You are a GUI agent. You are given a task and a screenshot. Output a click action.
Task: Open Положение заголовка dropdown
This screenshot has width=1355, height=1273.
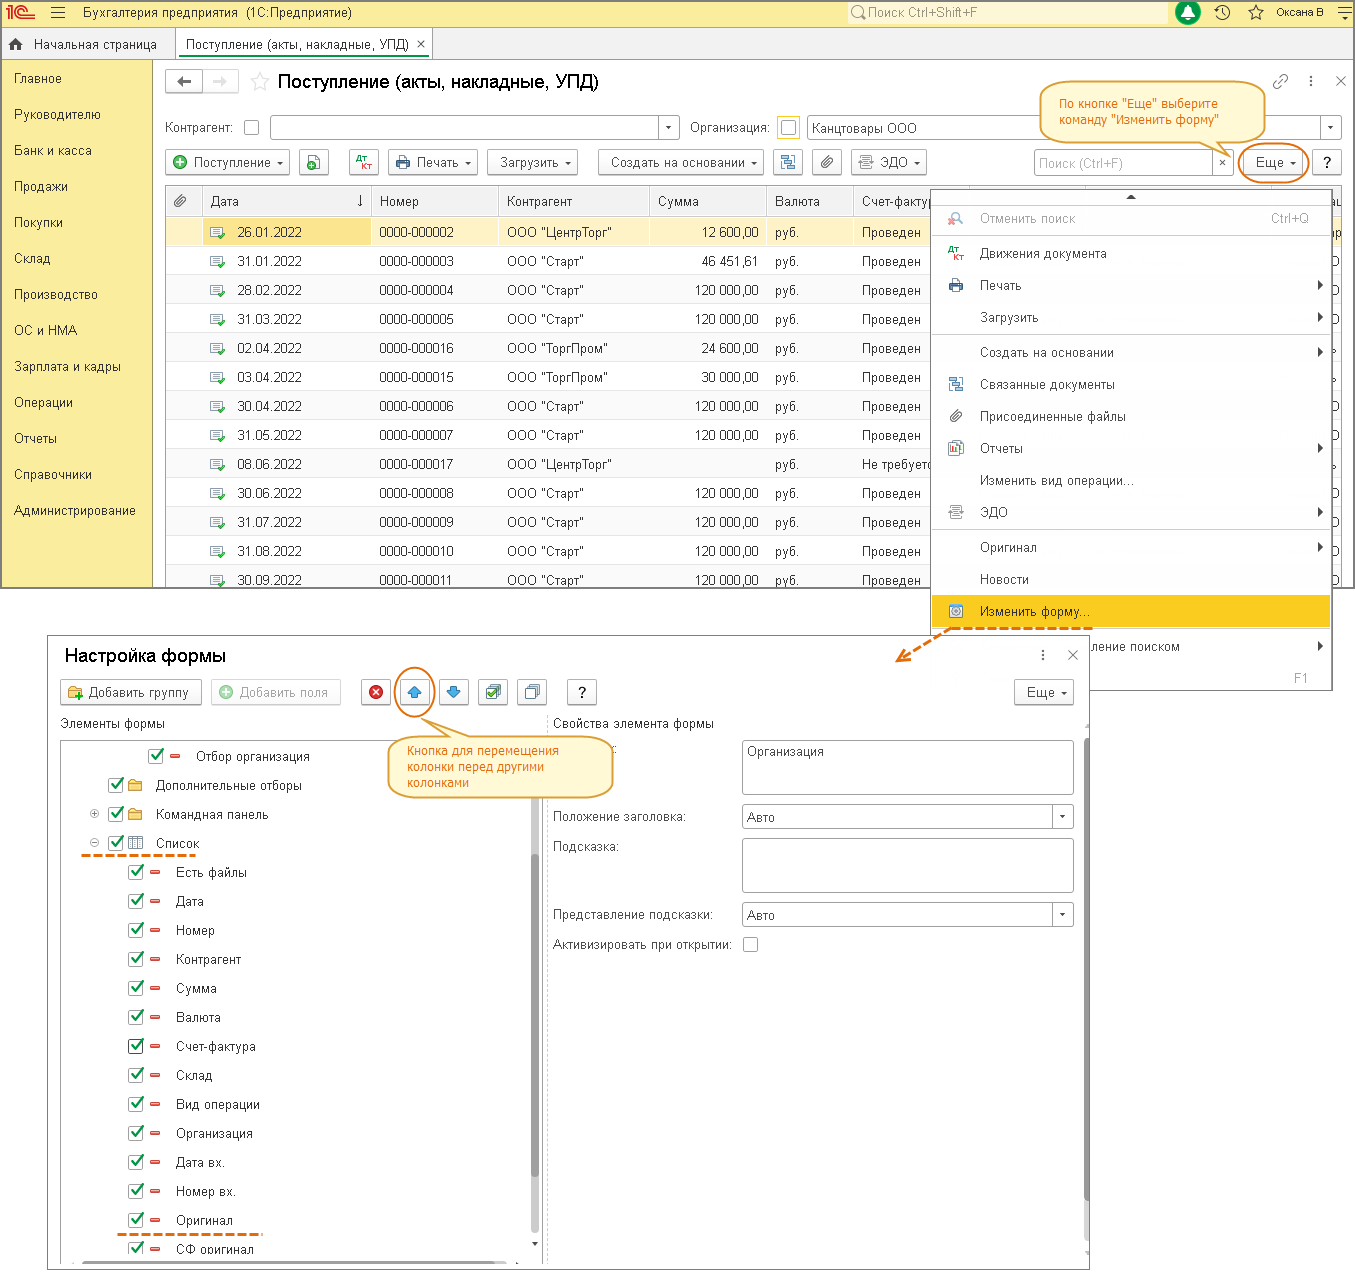click(1063, 817)
